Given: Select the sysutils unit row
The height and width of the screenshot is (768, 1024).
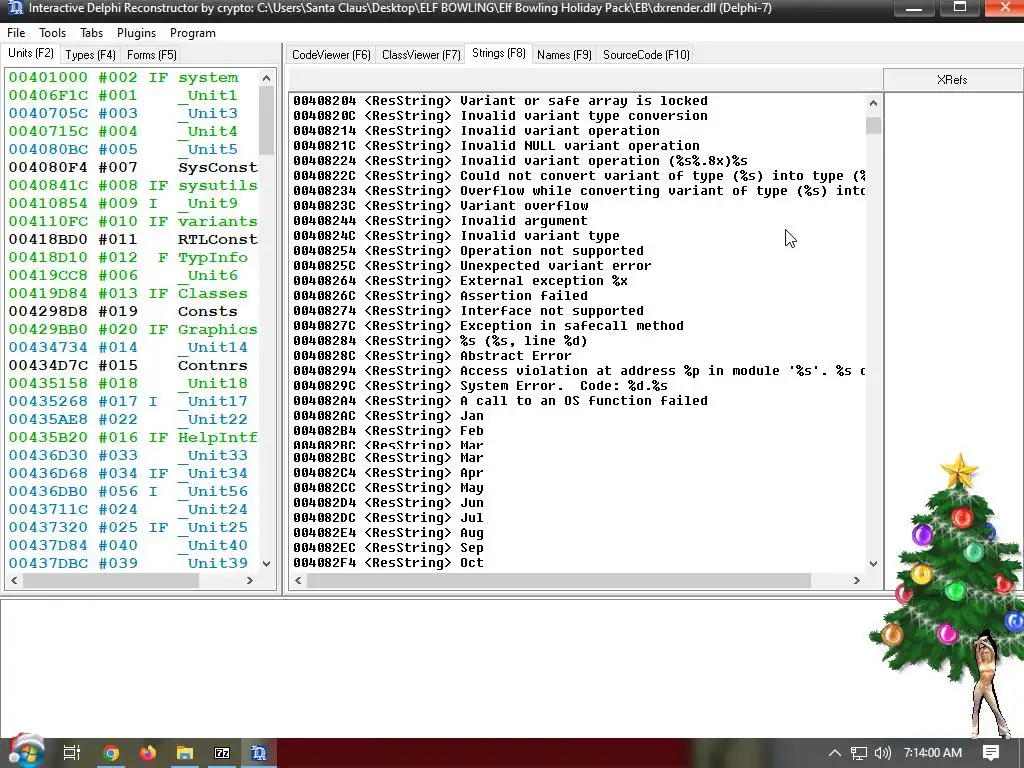Looking at the screenshot, I should click(133, 185).
